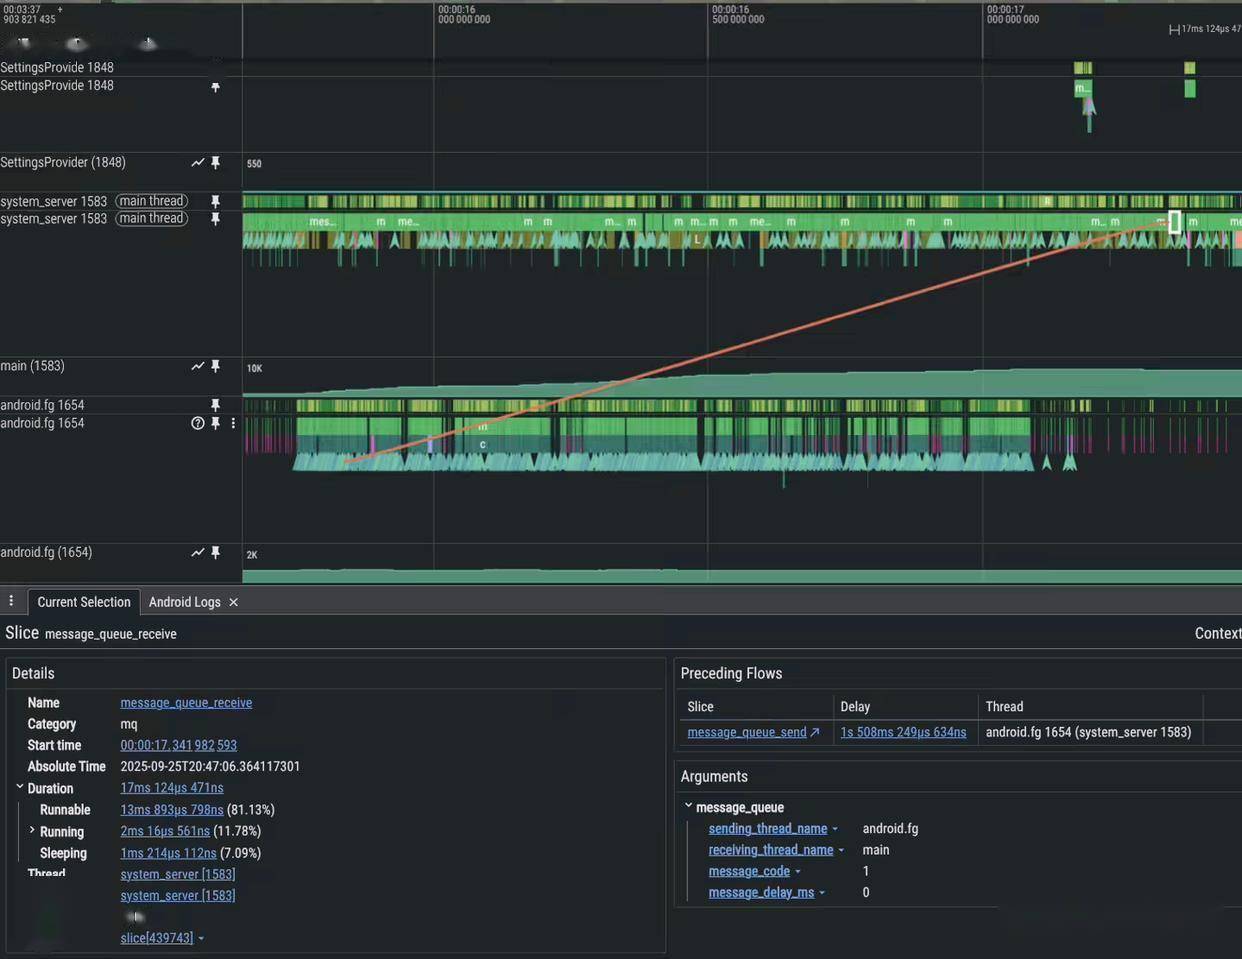
Task: Pin the main (1583) counter track
Action: tap(215, 367)
